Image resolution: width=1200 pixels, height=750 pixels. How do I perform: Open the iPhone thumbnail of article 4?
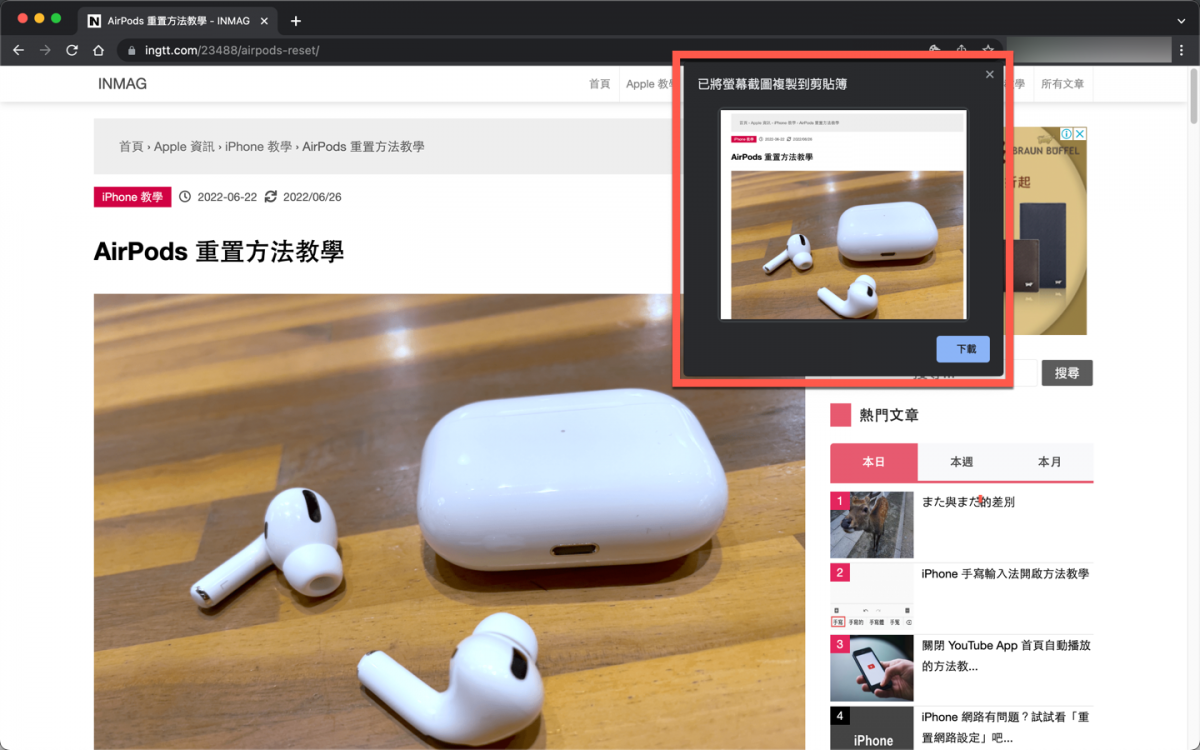tap(872, 728)
